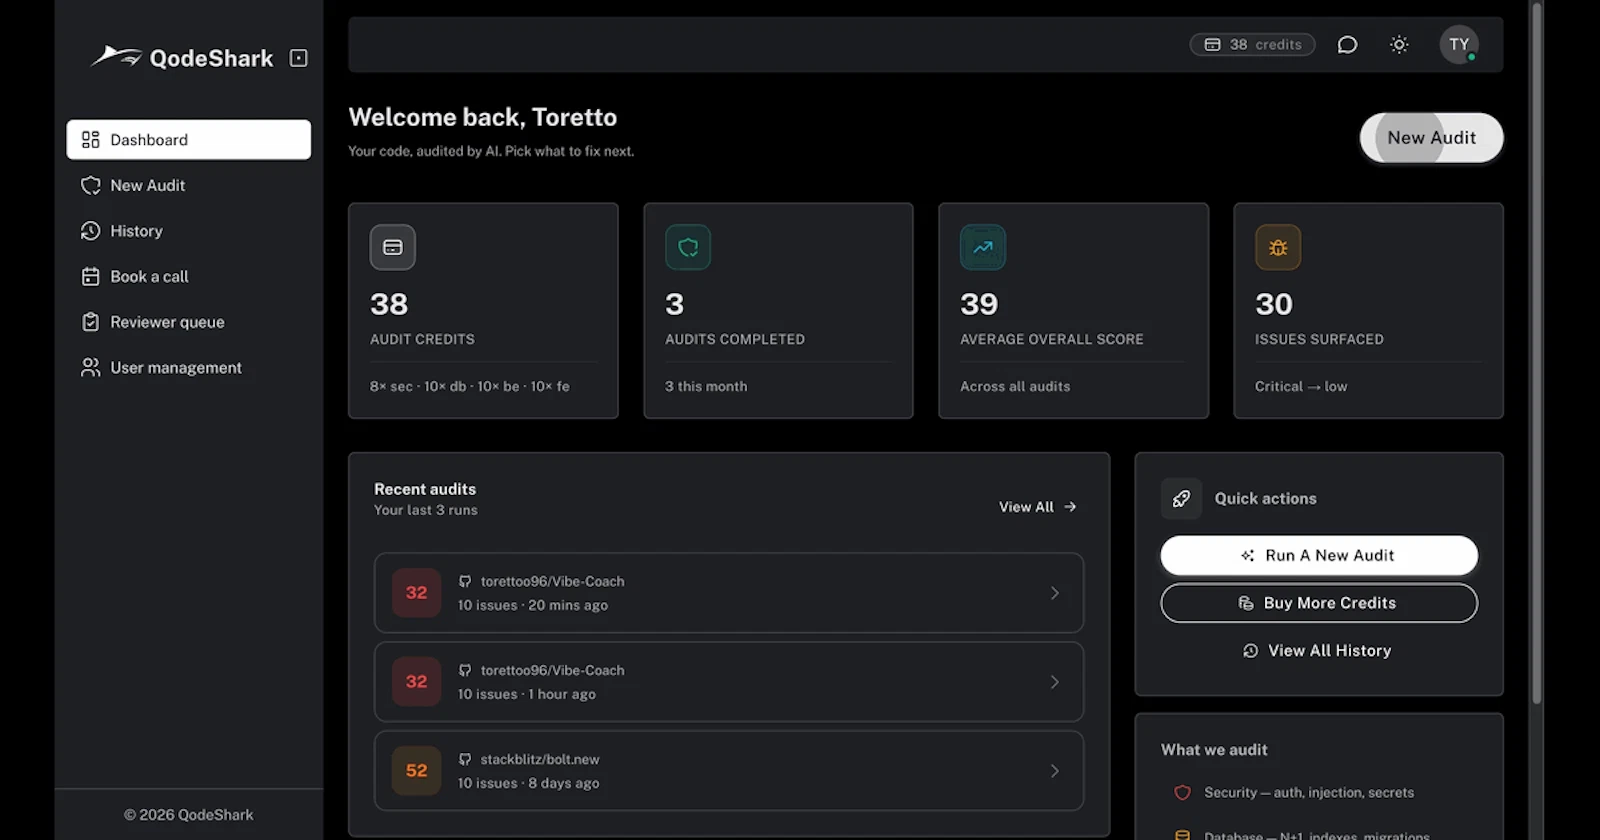Click the Book a call calendar icon
The height and width of the screenshot is (840, 1600).
coord(91,276)
